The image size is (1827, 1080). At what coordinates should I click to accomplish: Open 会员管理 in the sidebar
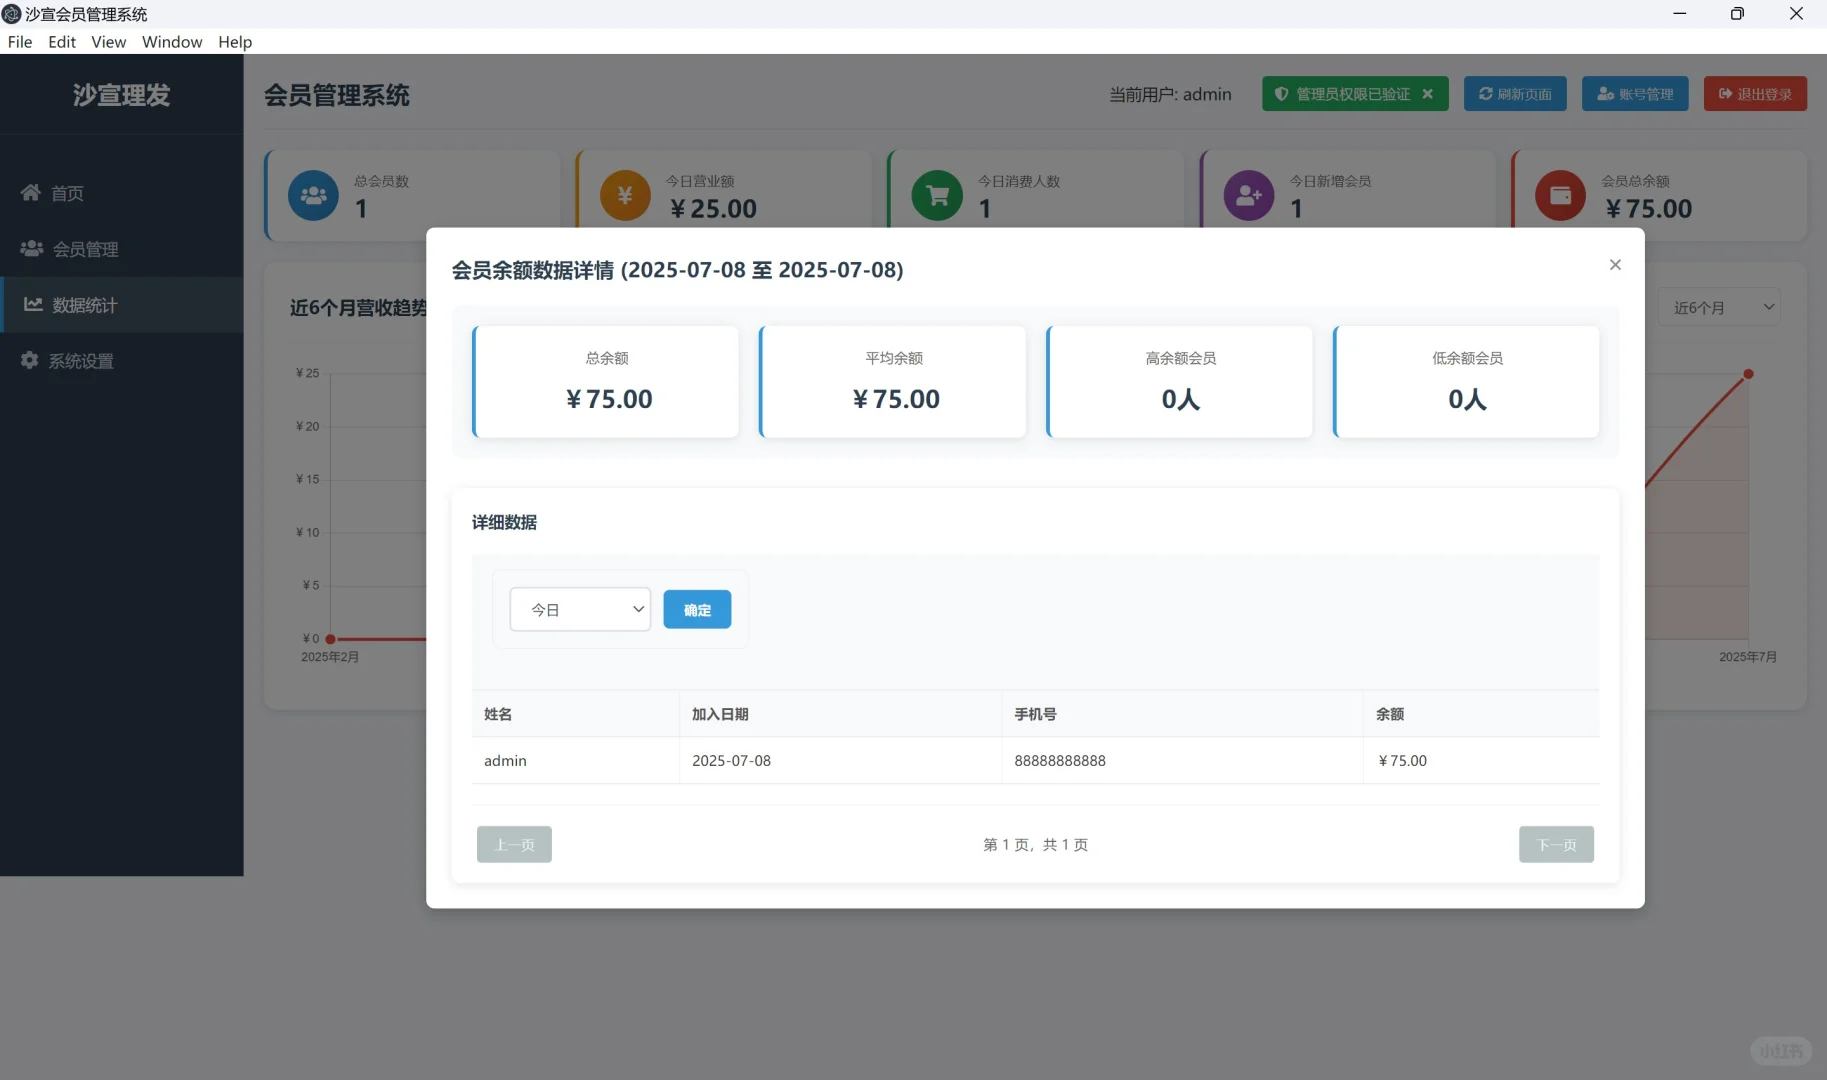[121, 249]
